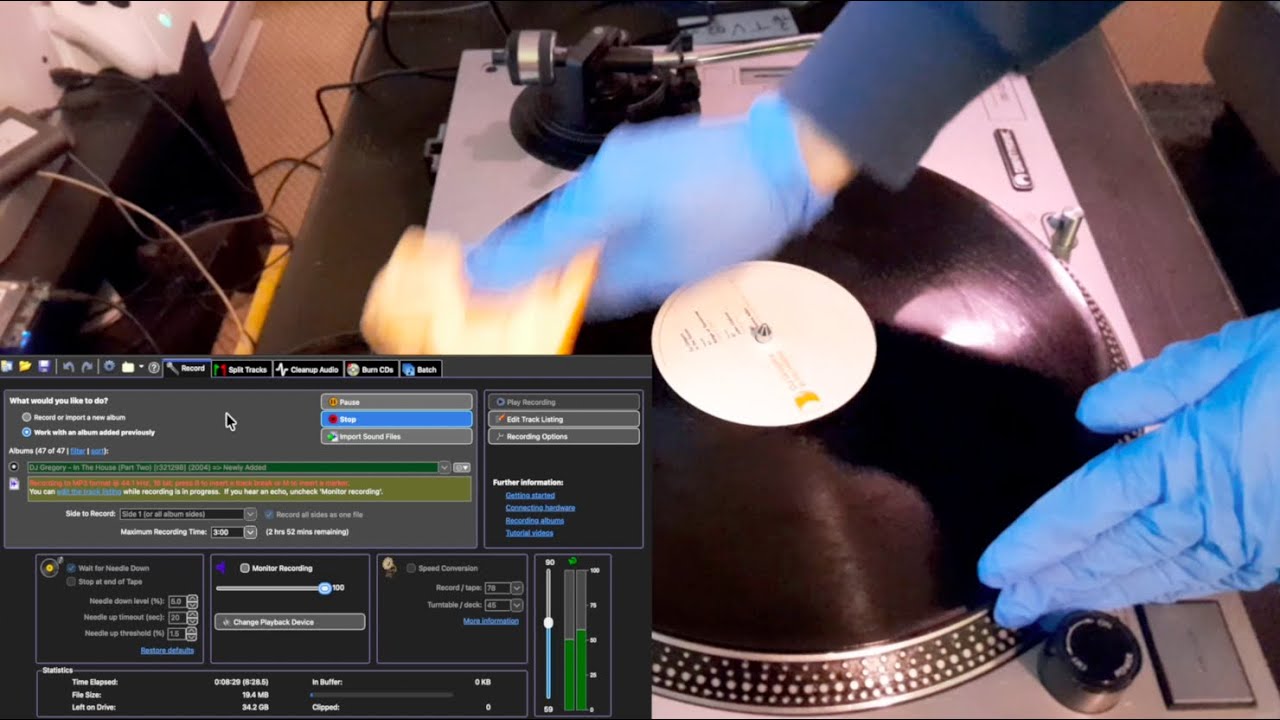Open Recording Options
The image size is (1280, 720).
(x=563, y=437)
